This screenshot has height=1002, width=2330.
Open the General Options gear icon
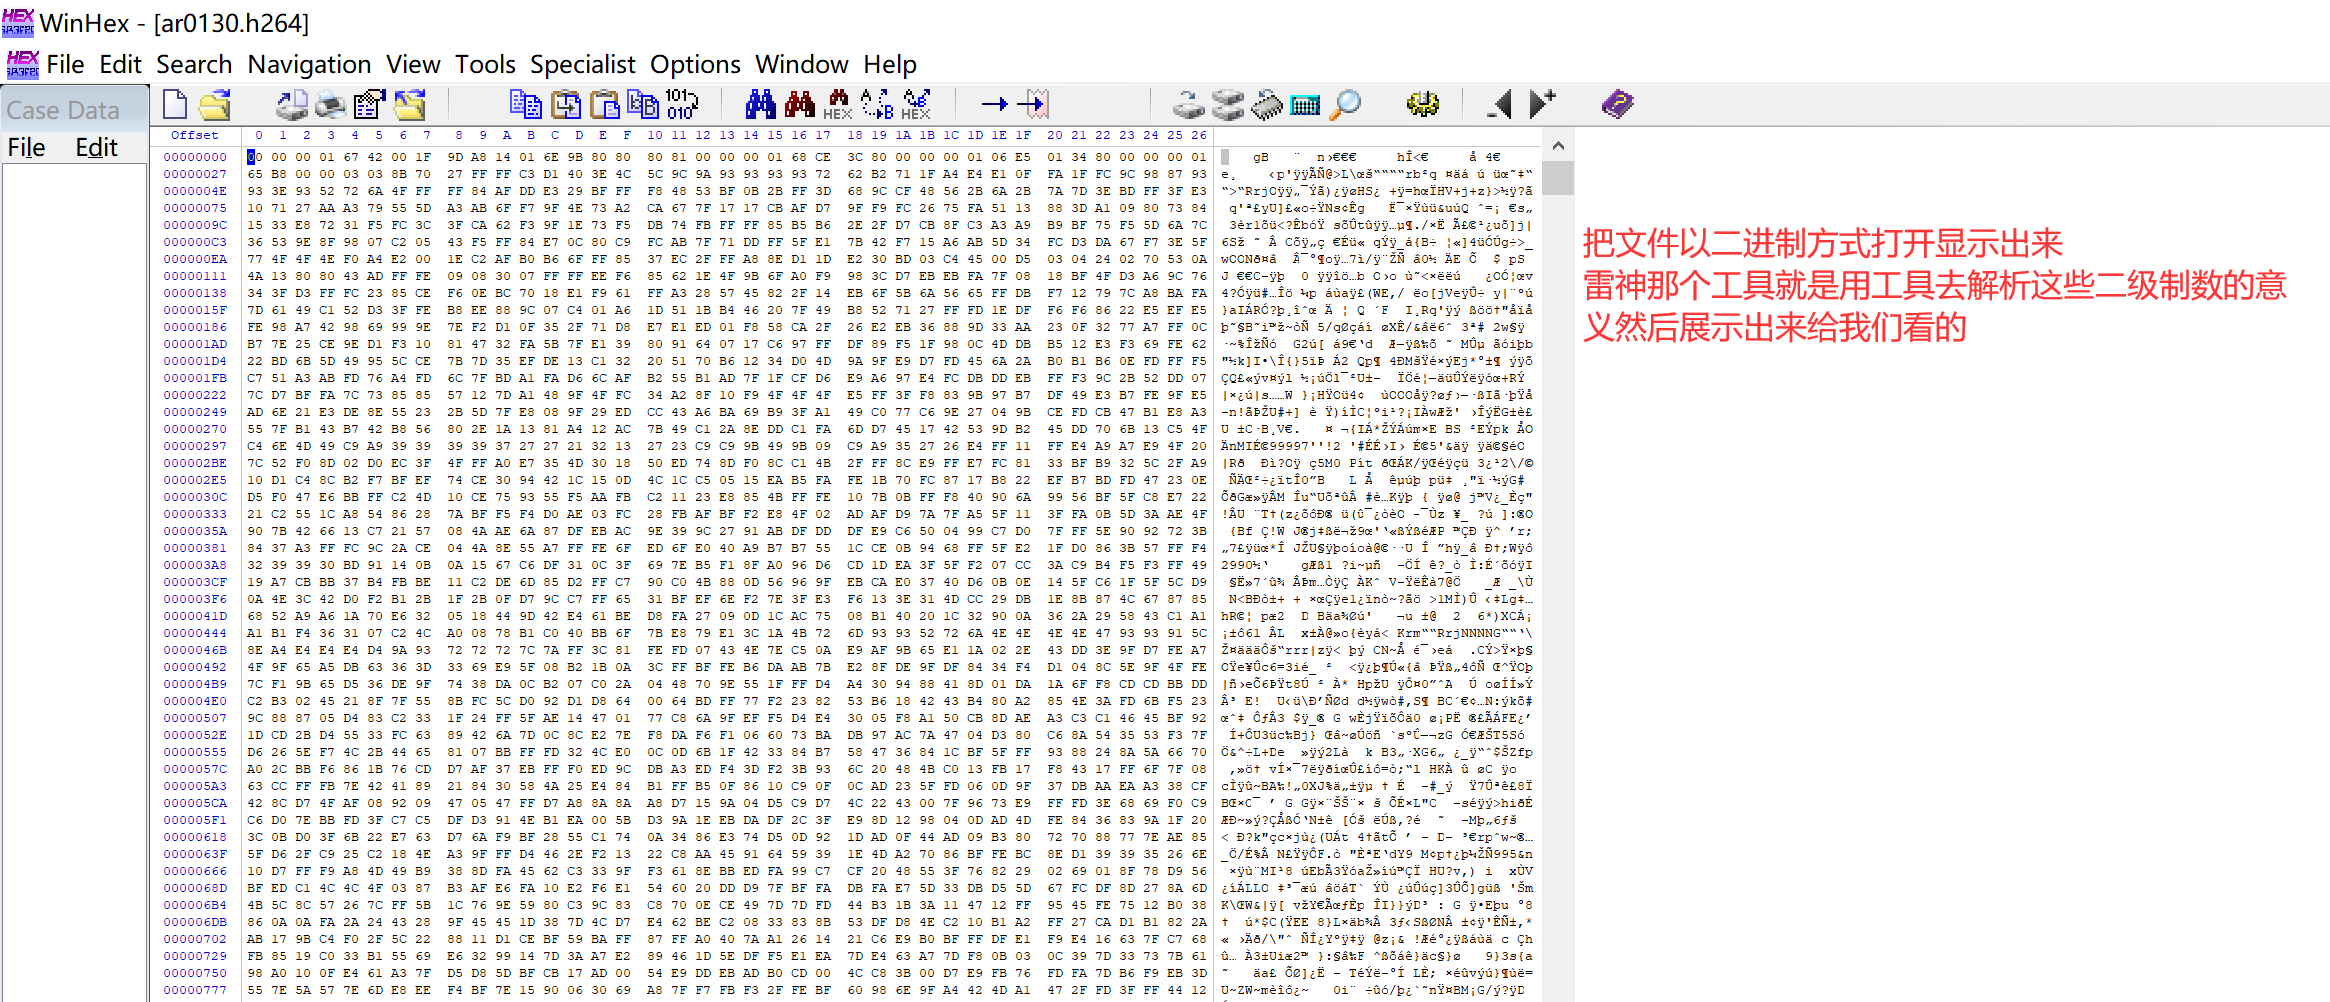pyautogui.click(x=1423, y=104)
